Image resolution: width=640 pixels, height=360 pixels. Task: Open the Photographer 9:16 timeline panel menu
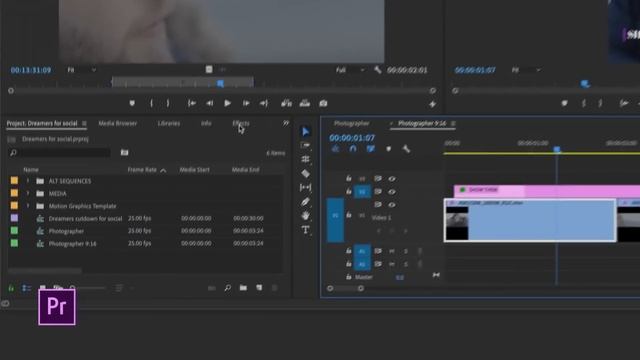453,123
